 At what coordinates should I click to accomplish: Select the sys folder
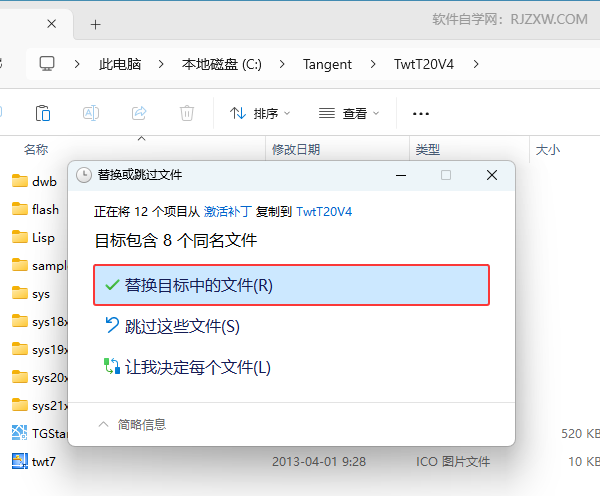tap(31, 294)
